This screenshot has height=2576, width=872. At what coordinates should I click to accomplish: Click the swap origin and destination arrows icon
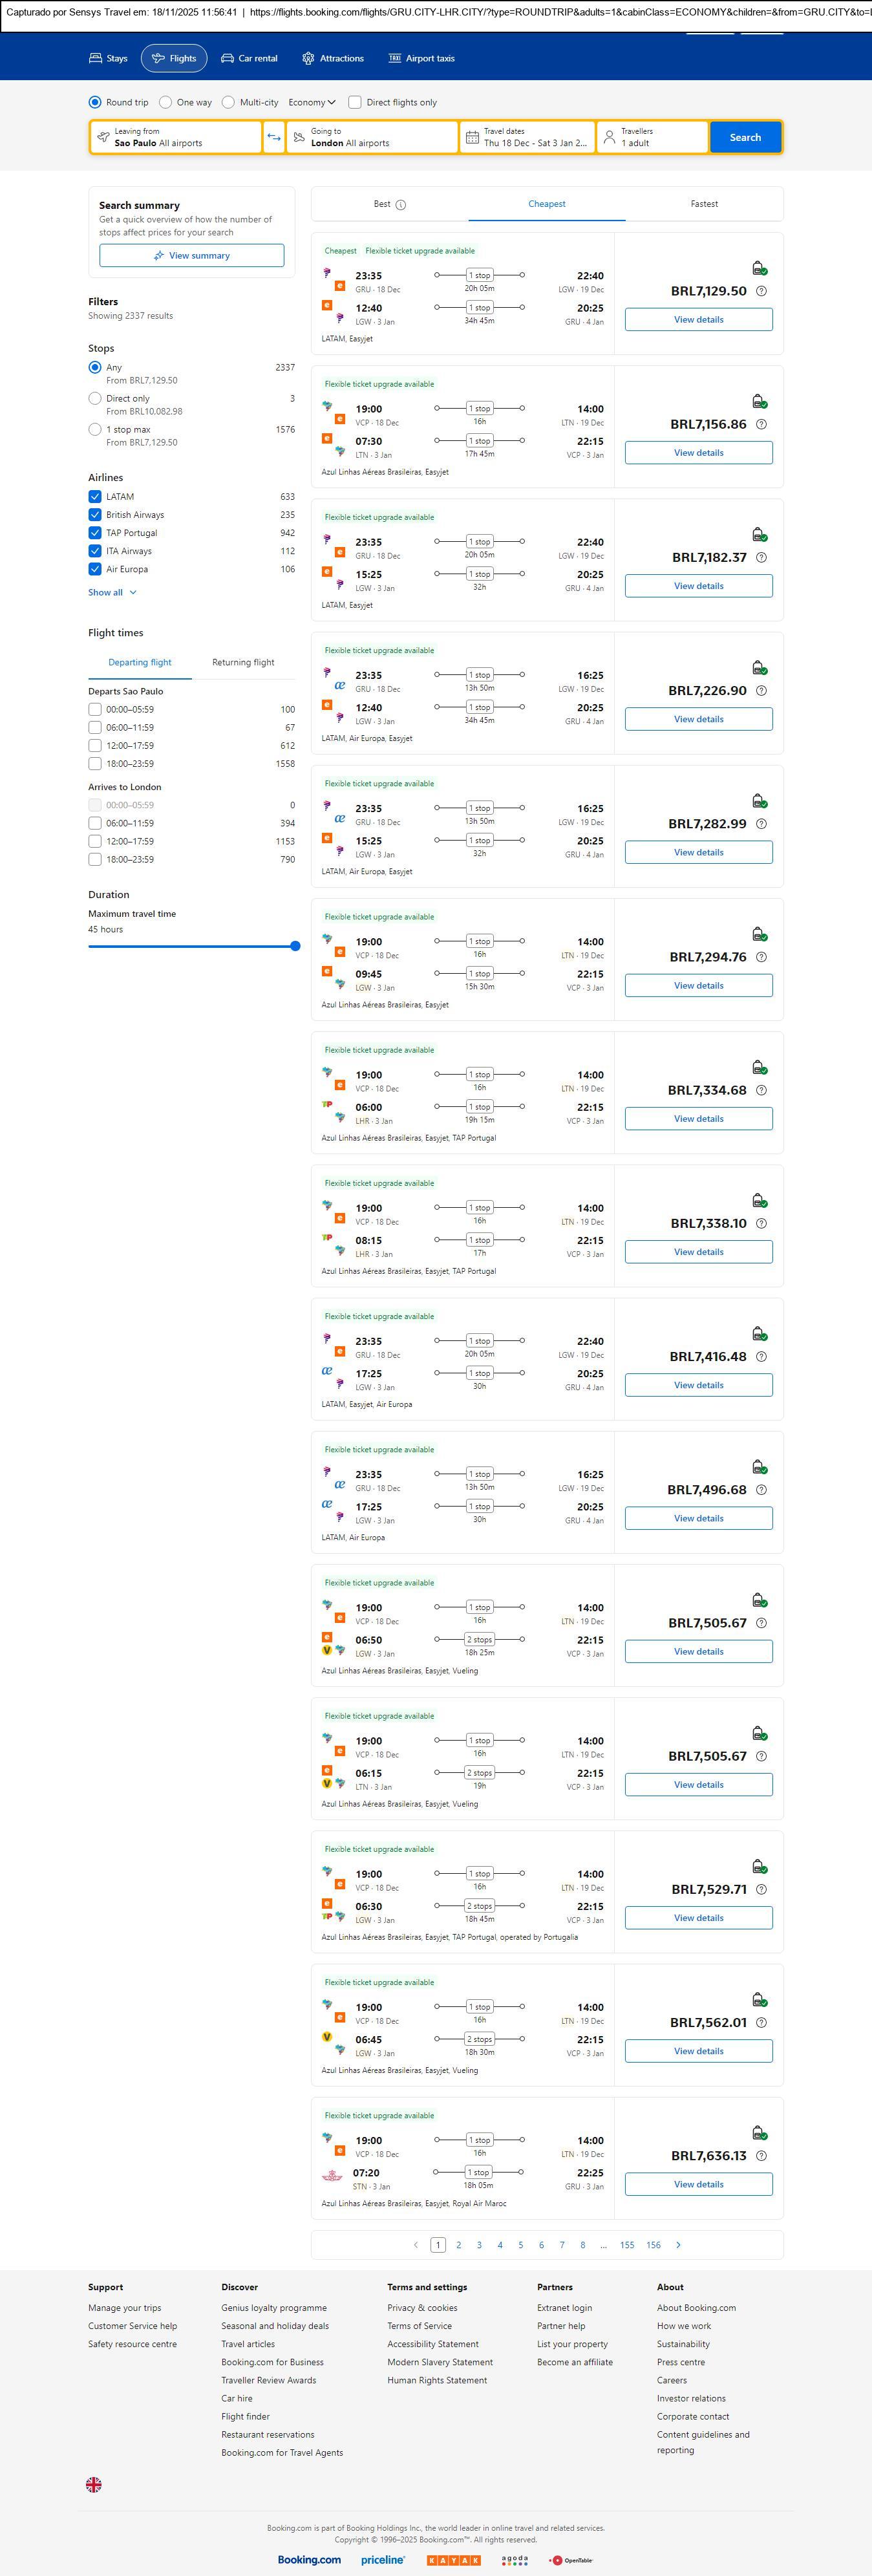(274, 137)
